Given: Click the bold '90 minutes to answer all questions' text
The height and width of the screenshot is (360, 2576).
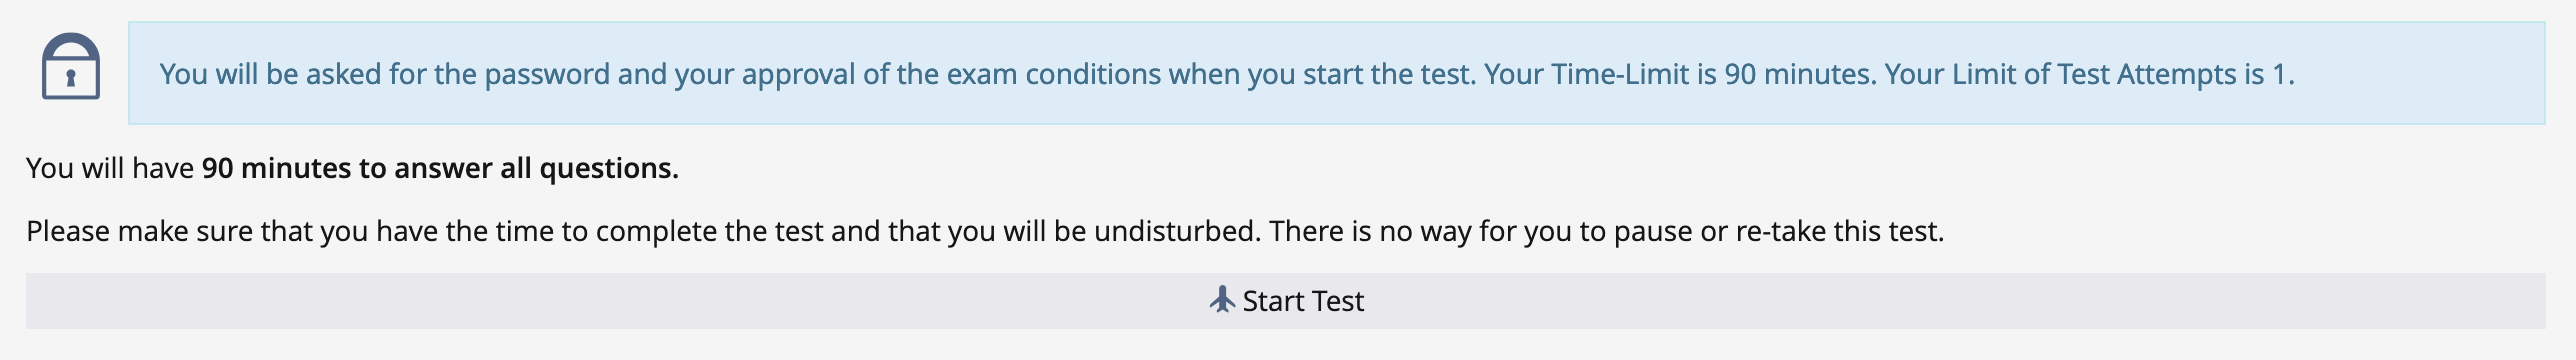Looking at the screenshot, I should click(440, 168).
